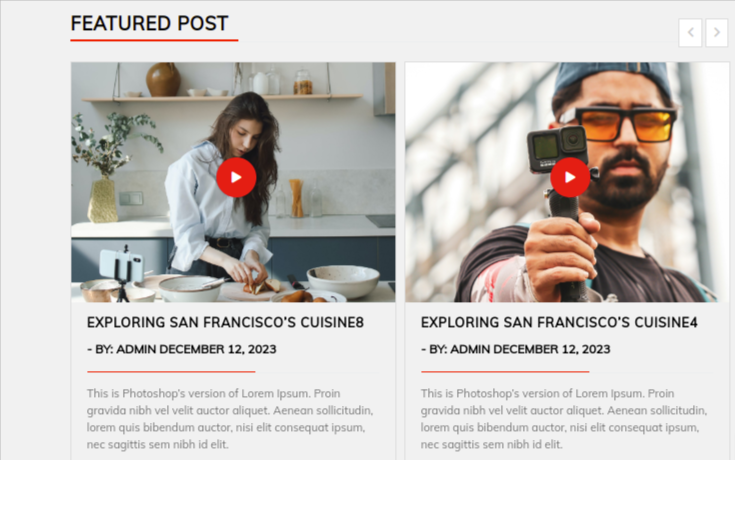
Task: Click the orange sunglasses in the photo
Action: click(x=625, y=125)
